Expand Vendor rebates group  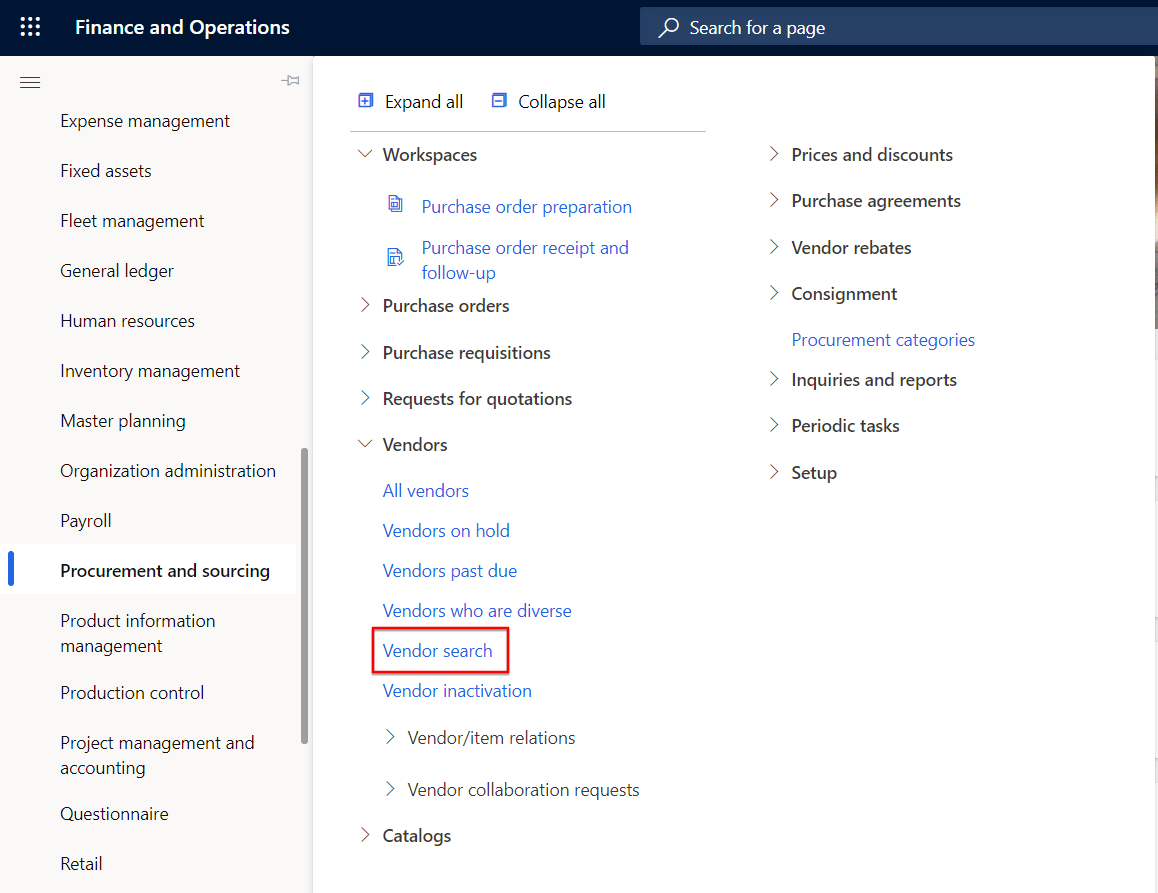(x=774, y=247)
